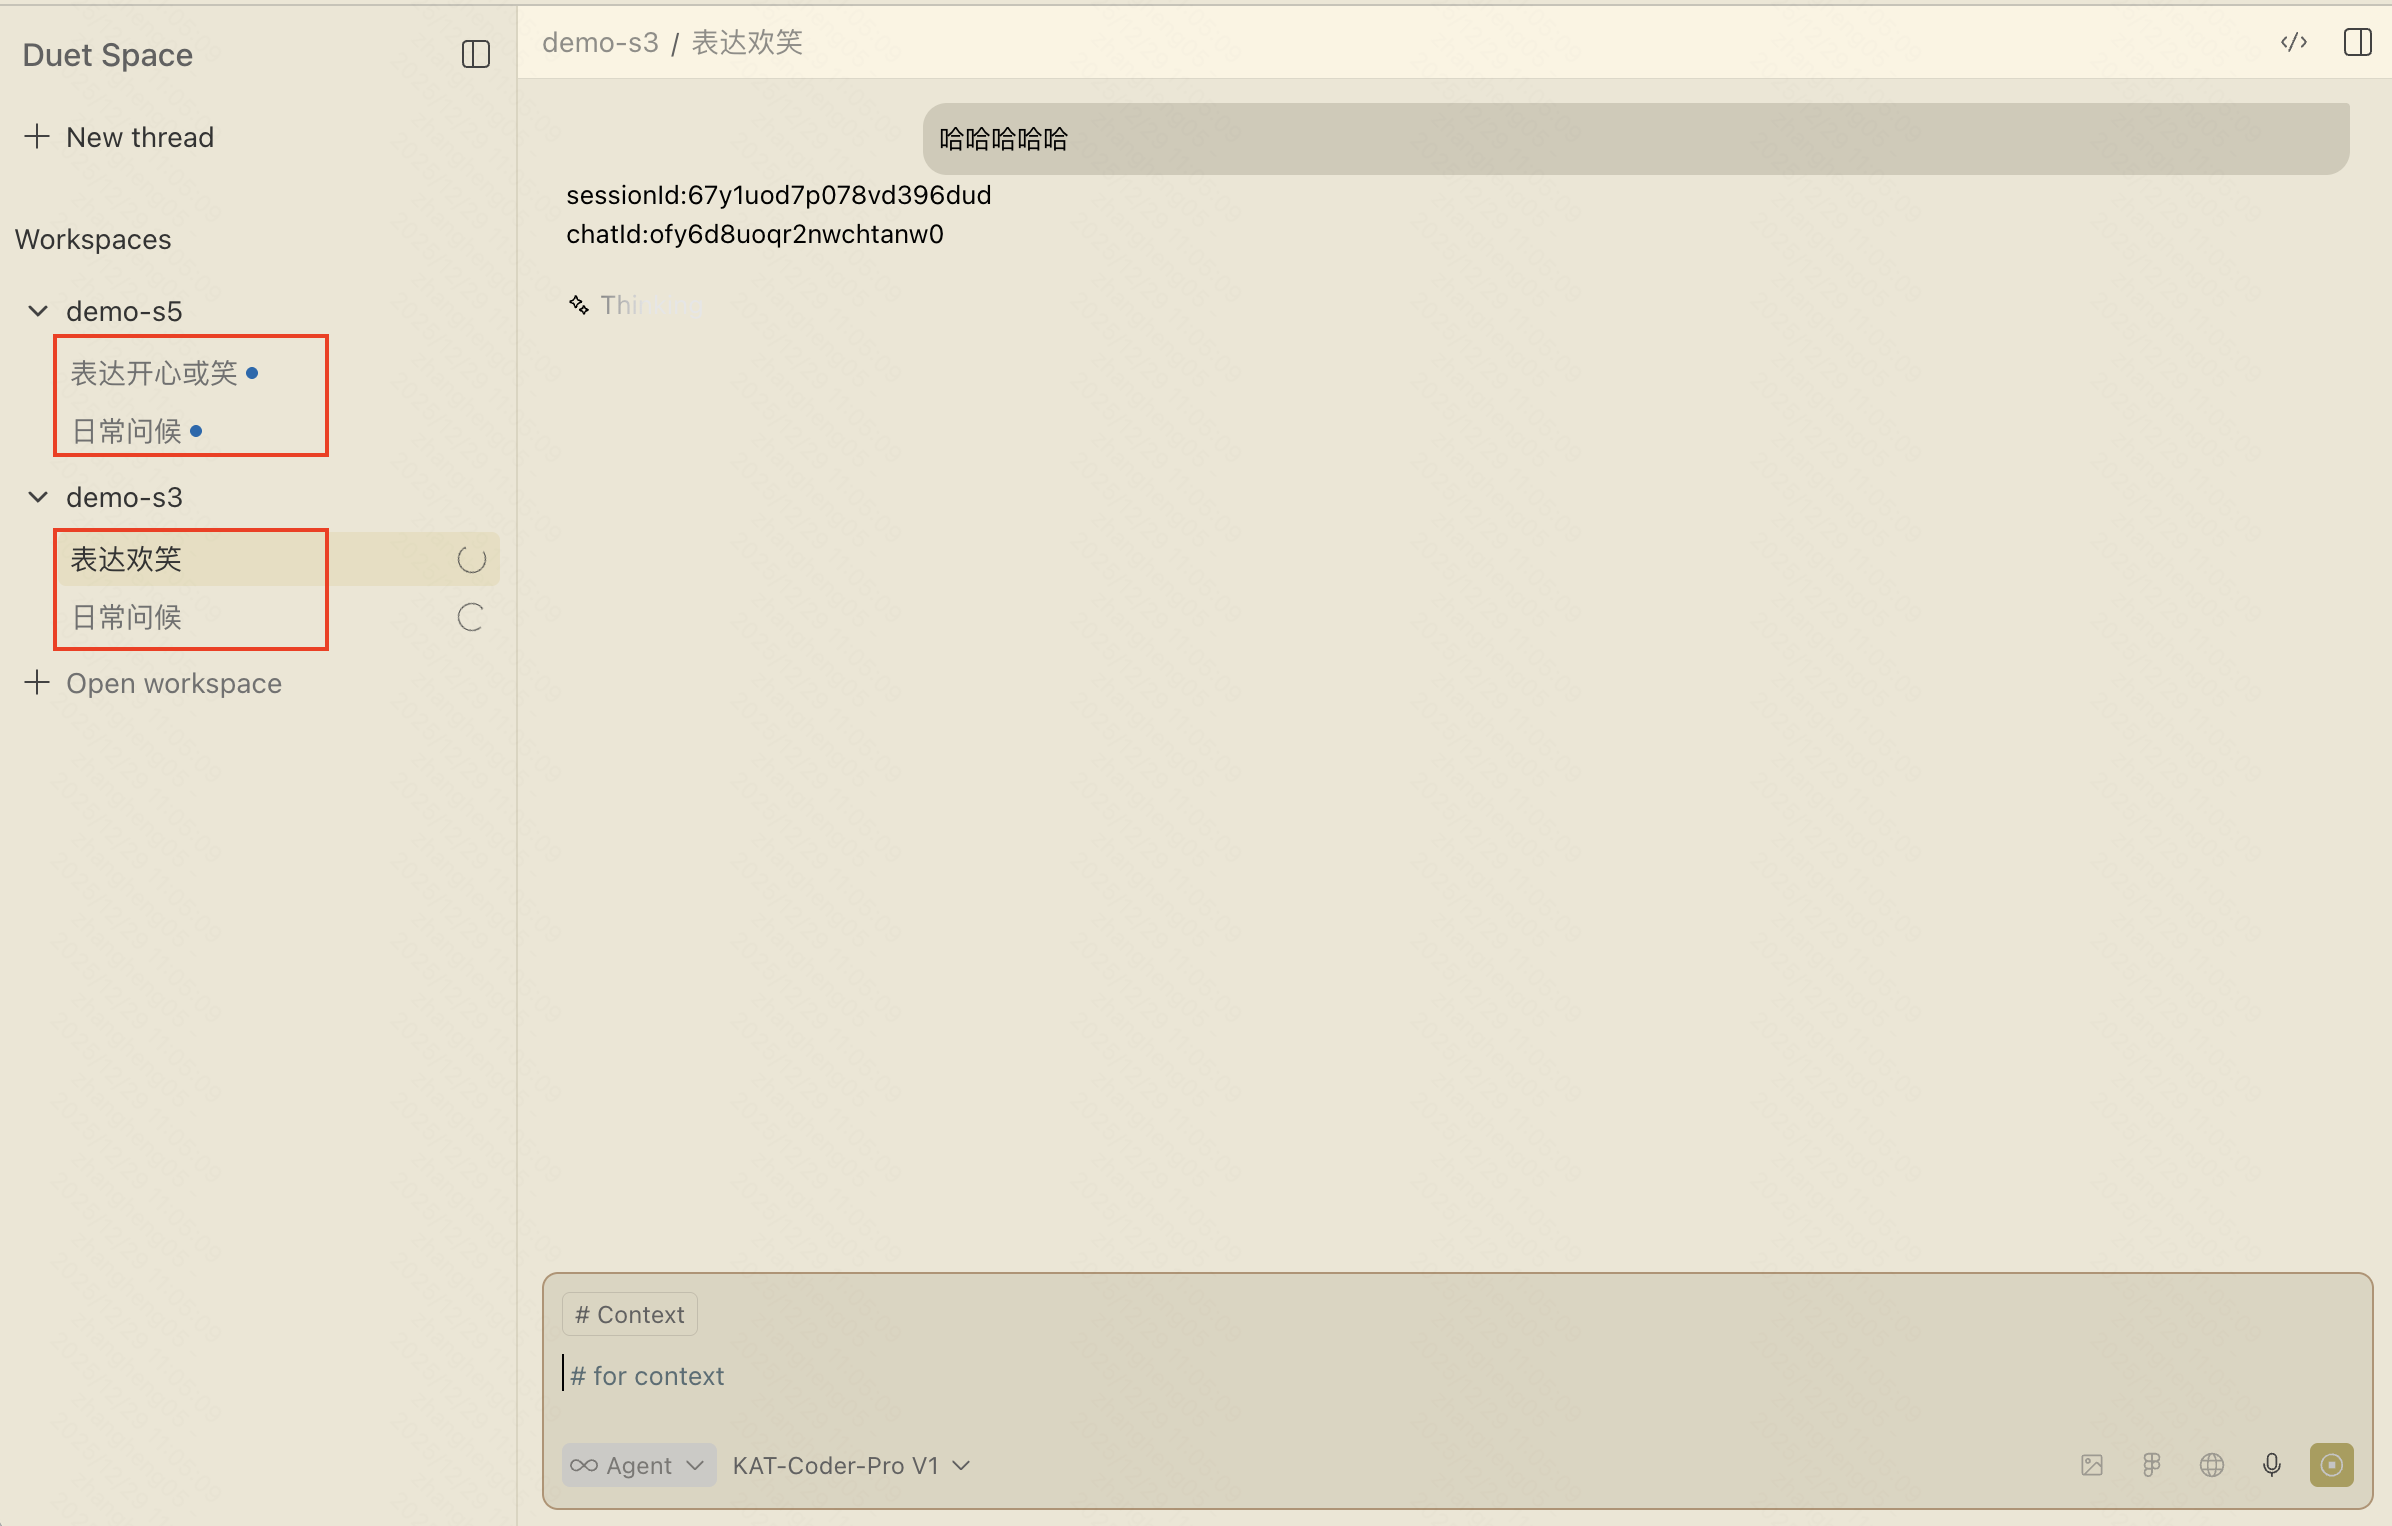Select the 表达开心或笑 thread
Screen dimensions: 2392x1526
[154, 373]
